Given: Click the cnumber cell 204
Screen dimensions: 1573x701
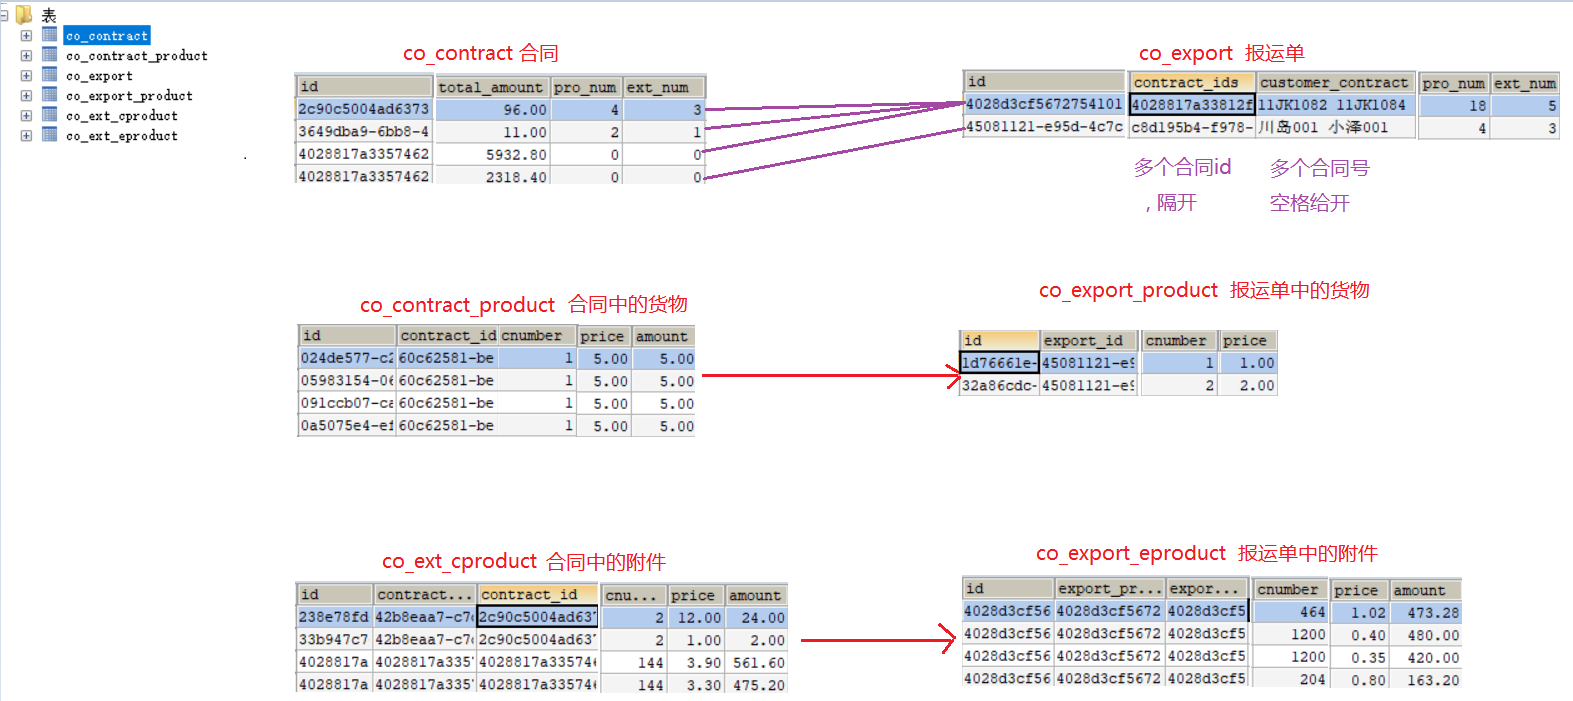Looking at the screenshot, I should [x=1290, y=679].
